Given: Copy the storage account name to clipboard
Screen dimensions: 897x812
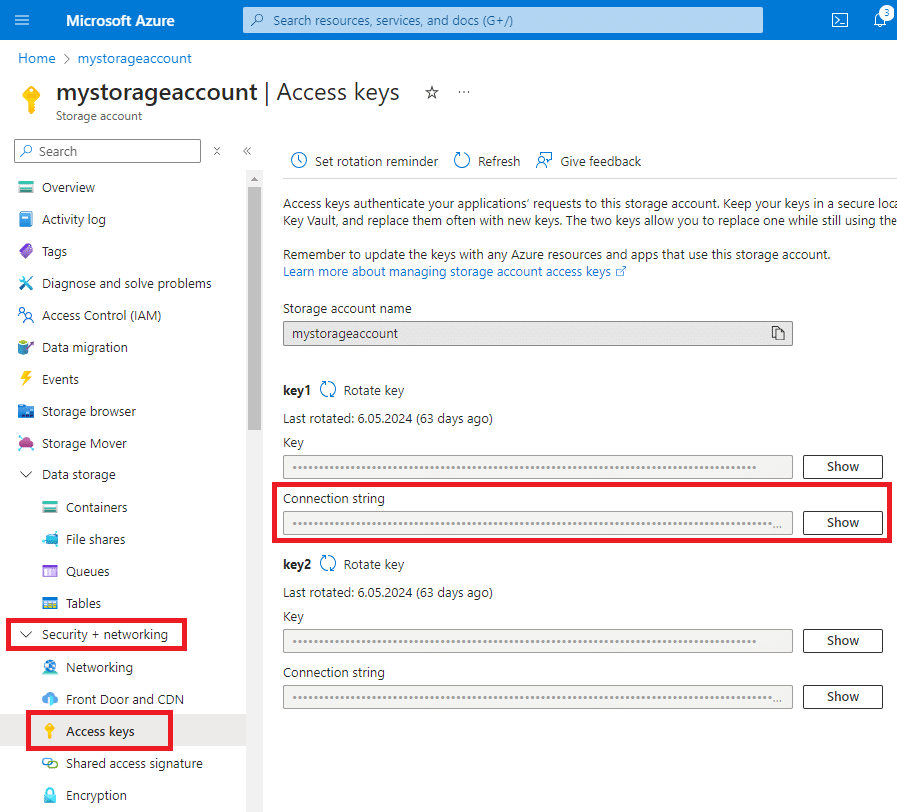Looking at the screenshot, I should [x=777, y=333].
